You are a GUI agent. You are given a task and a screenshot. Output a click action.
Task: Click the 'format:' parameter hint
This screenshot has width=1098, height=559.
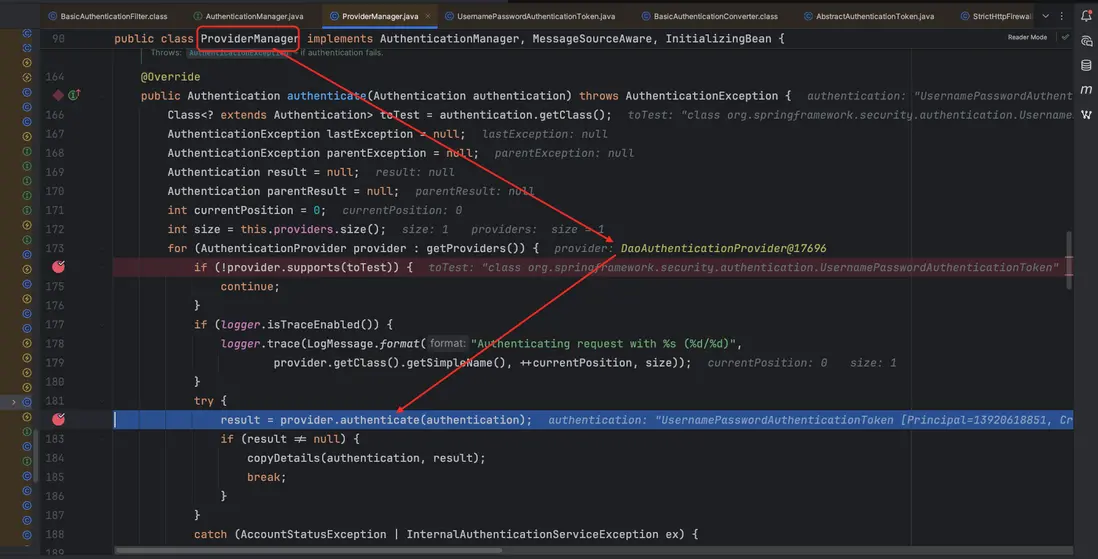447,343
